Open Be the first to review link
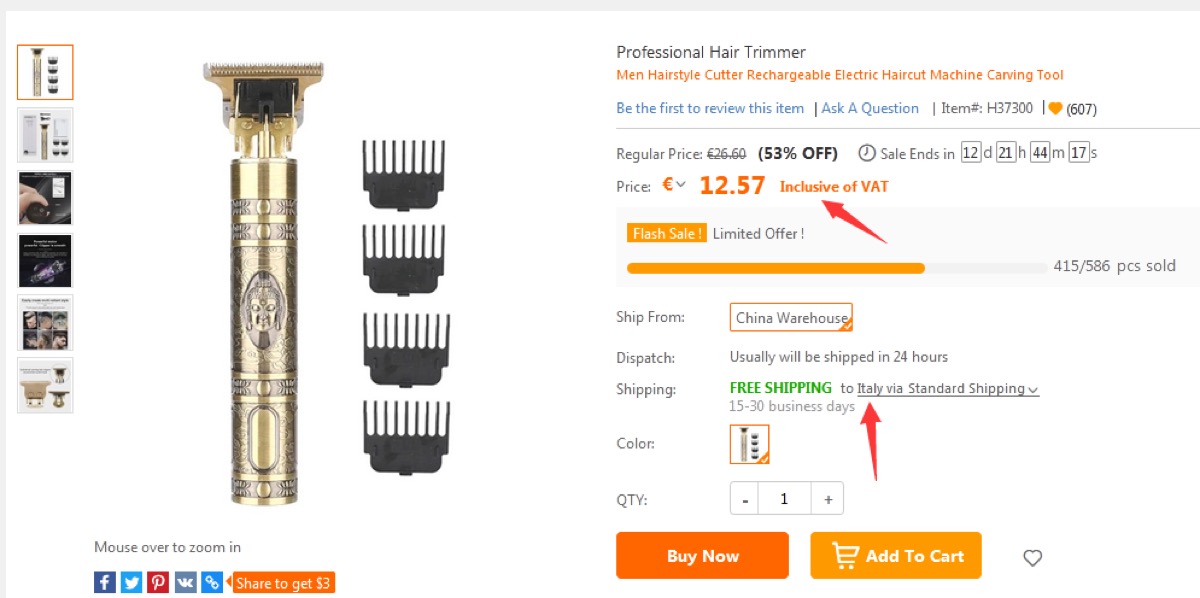 [710, 108]
